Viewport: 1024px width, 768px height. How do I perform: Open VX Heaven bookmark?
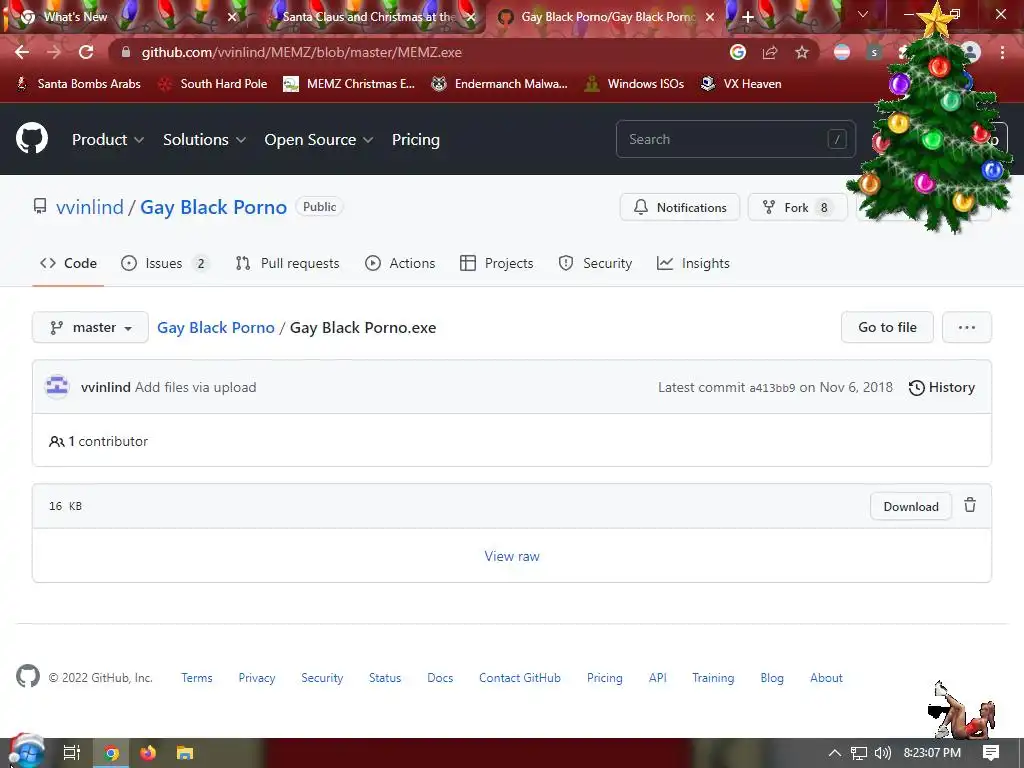point(741,84)
